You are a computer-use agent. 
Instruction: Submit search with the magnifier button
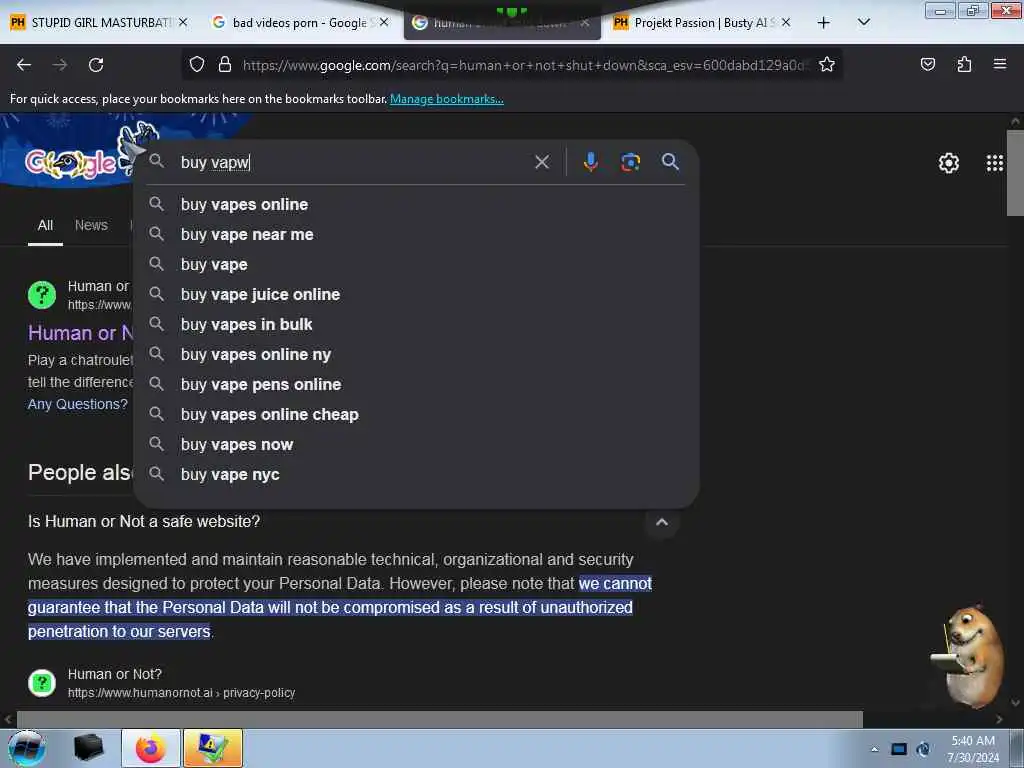pos(670,161)
